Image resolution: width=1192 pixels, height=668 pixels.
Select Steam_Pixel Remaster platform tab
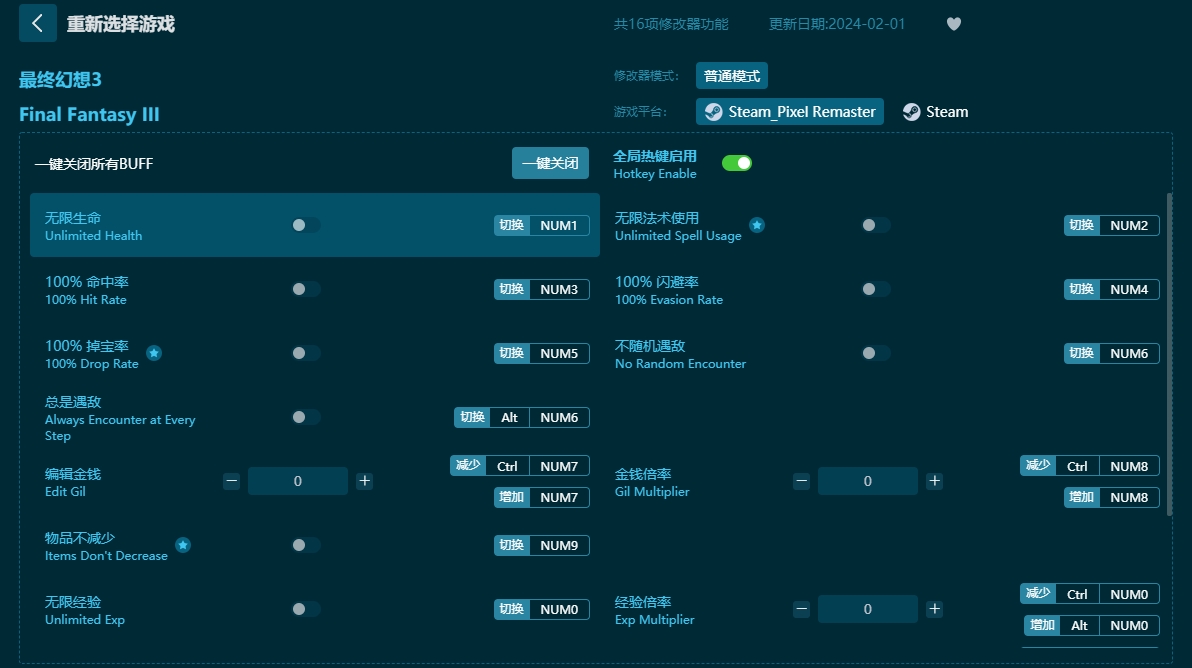click(790, 112)
